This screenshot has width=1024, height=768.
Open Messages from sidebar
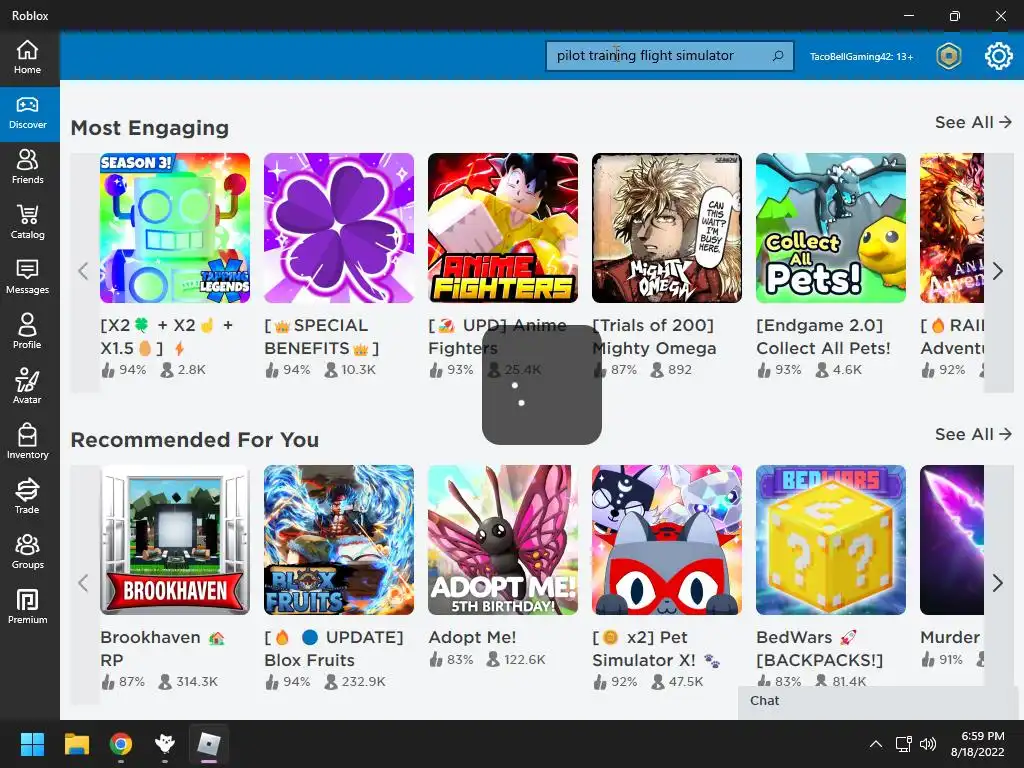pyautogui.click(x=27, y=278)
